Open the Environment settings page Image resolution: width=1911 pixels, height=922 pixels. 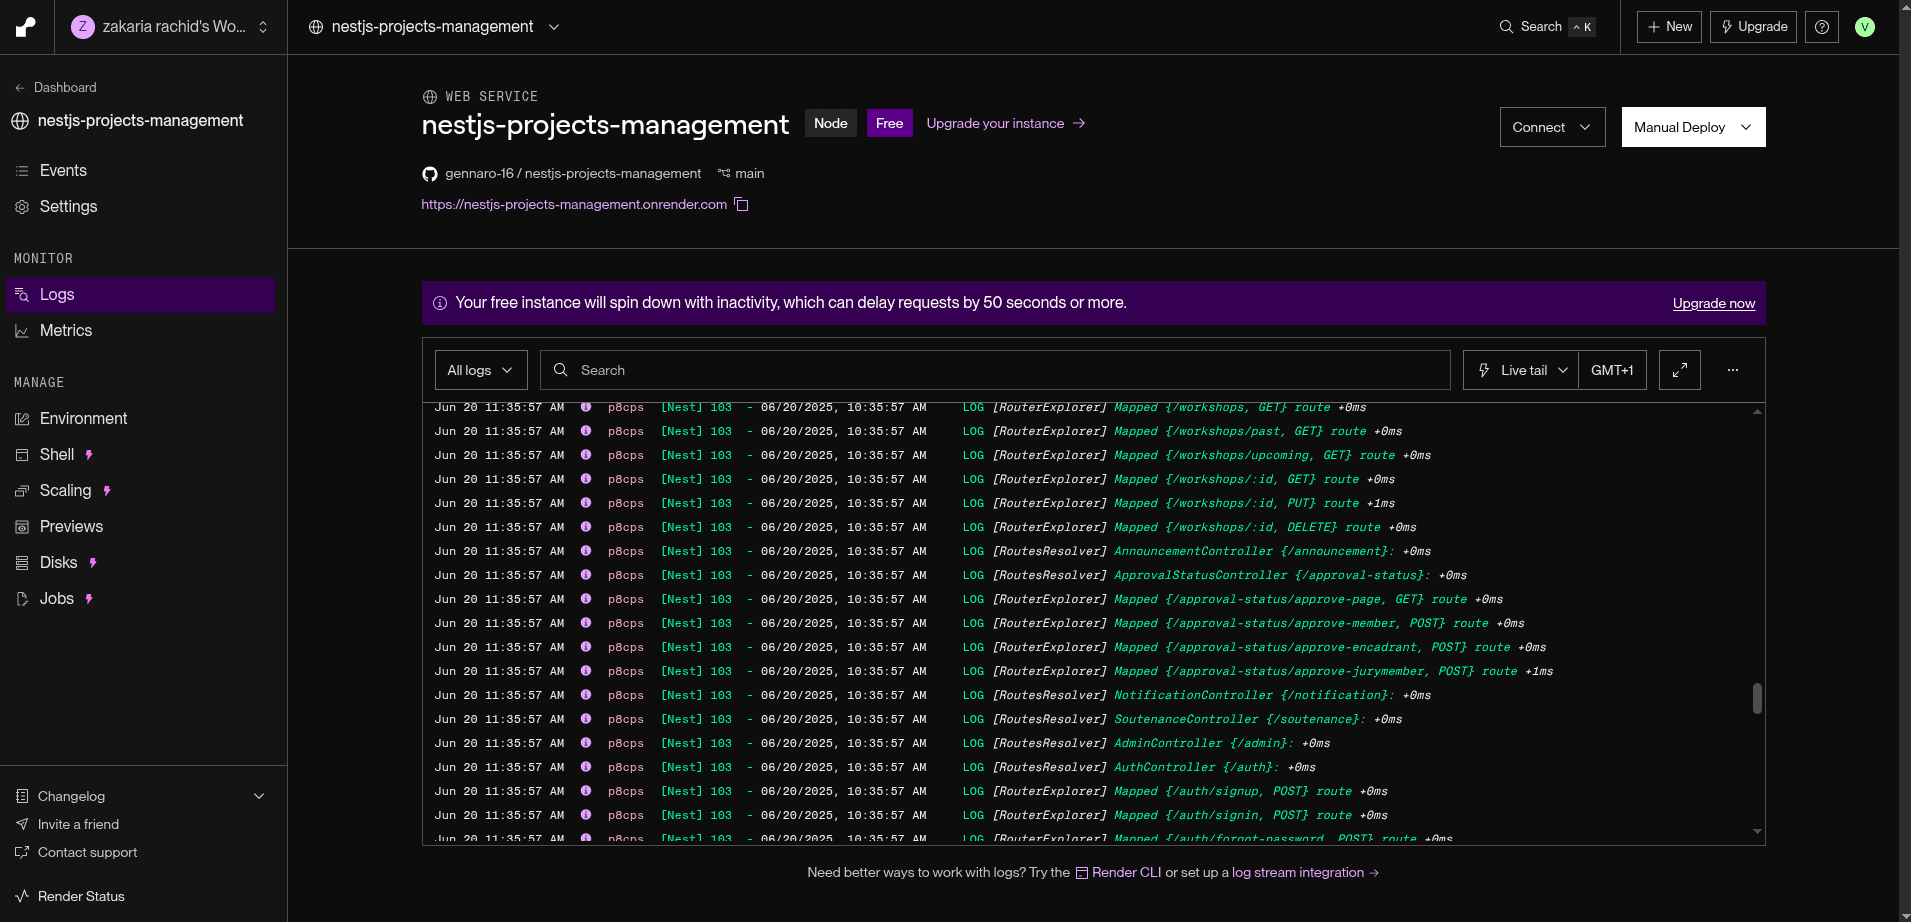pyautogui.click(x=83, y=419)
